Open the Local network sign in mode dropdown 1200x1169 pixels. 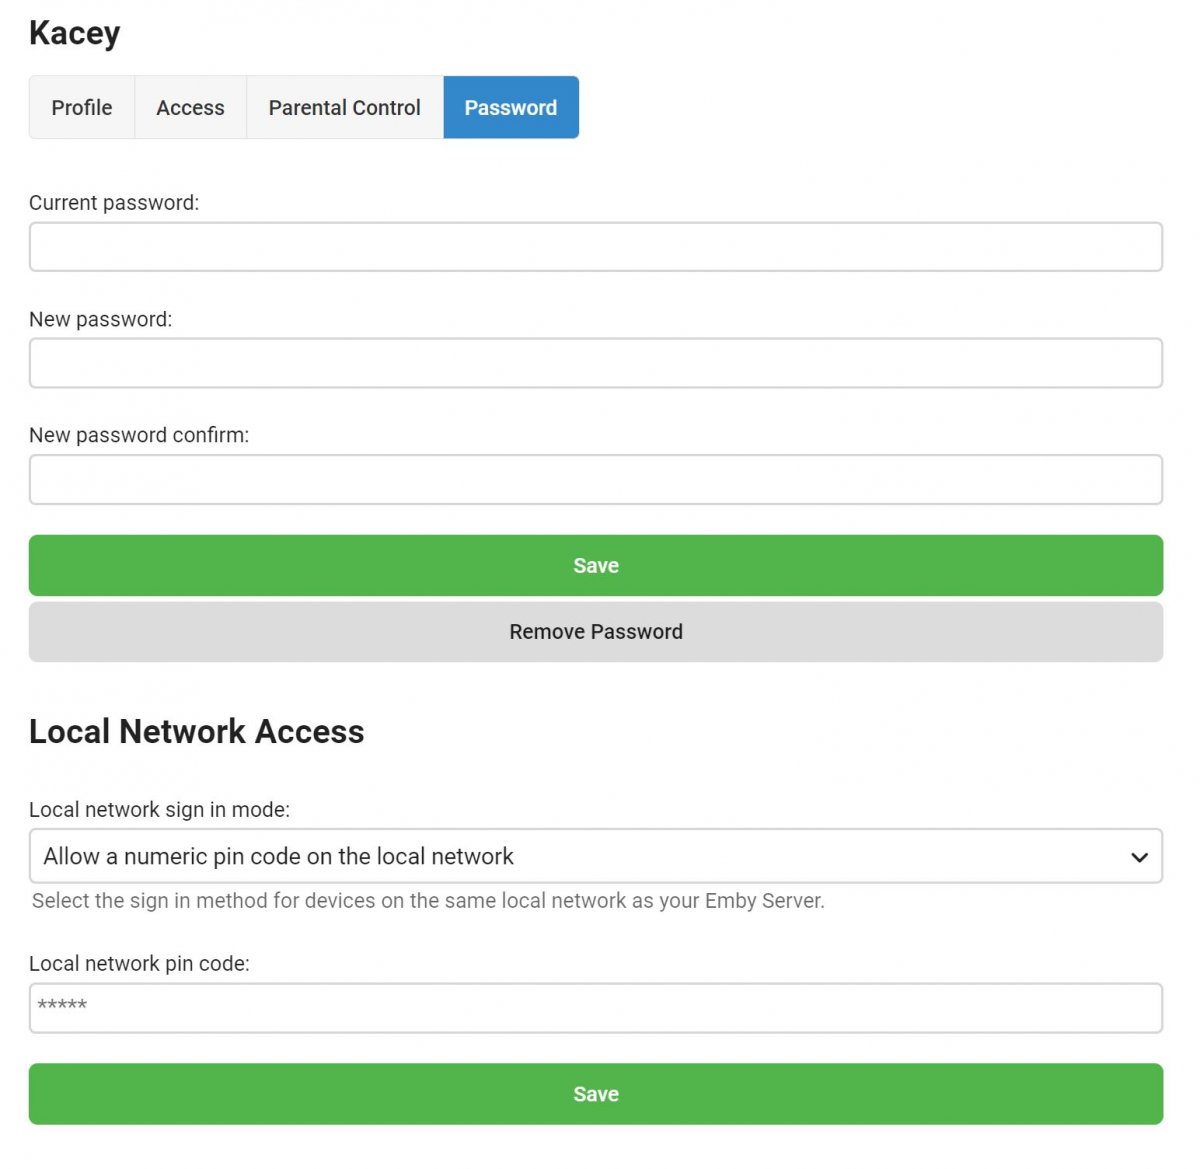pyautogui.click(x=580, y=857)
